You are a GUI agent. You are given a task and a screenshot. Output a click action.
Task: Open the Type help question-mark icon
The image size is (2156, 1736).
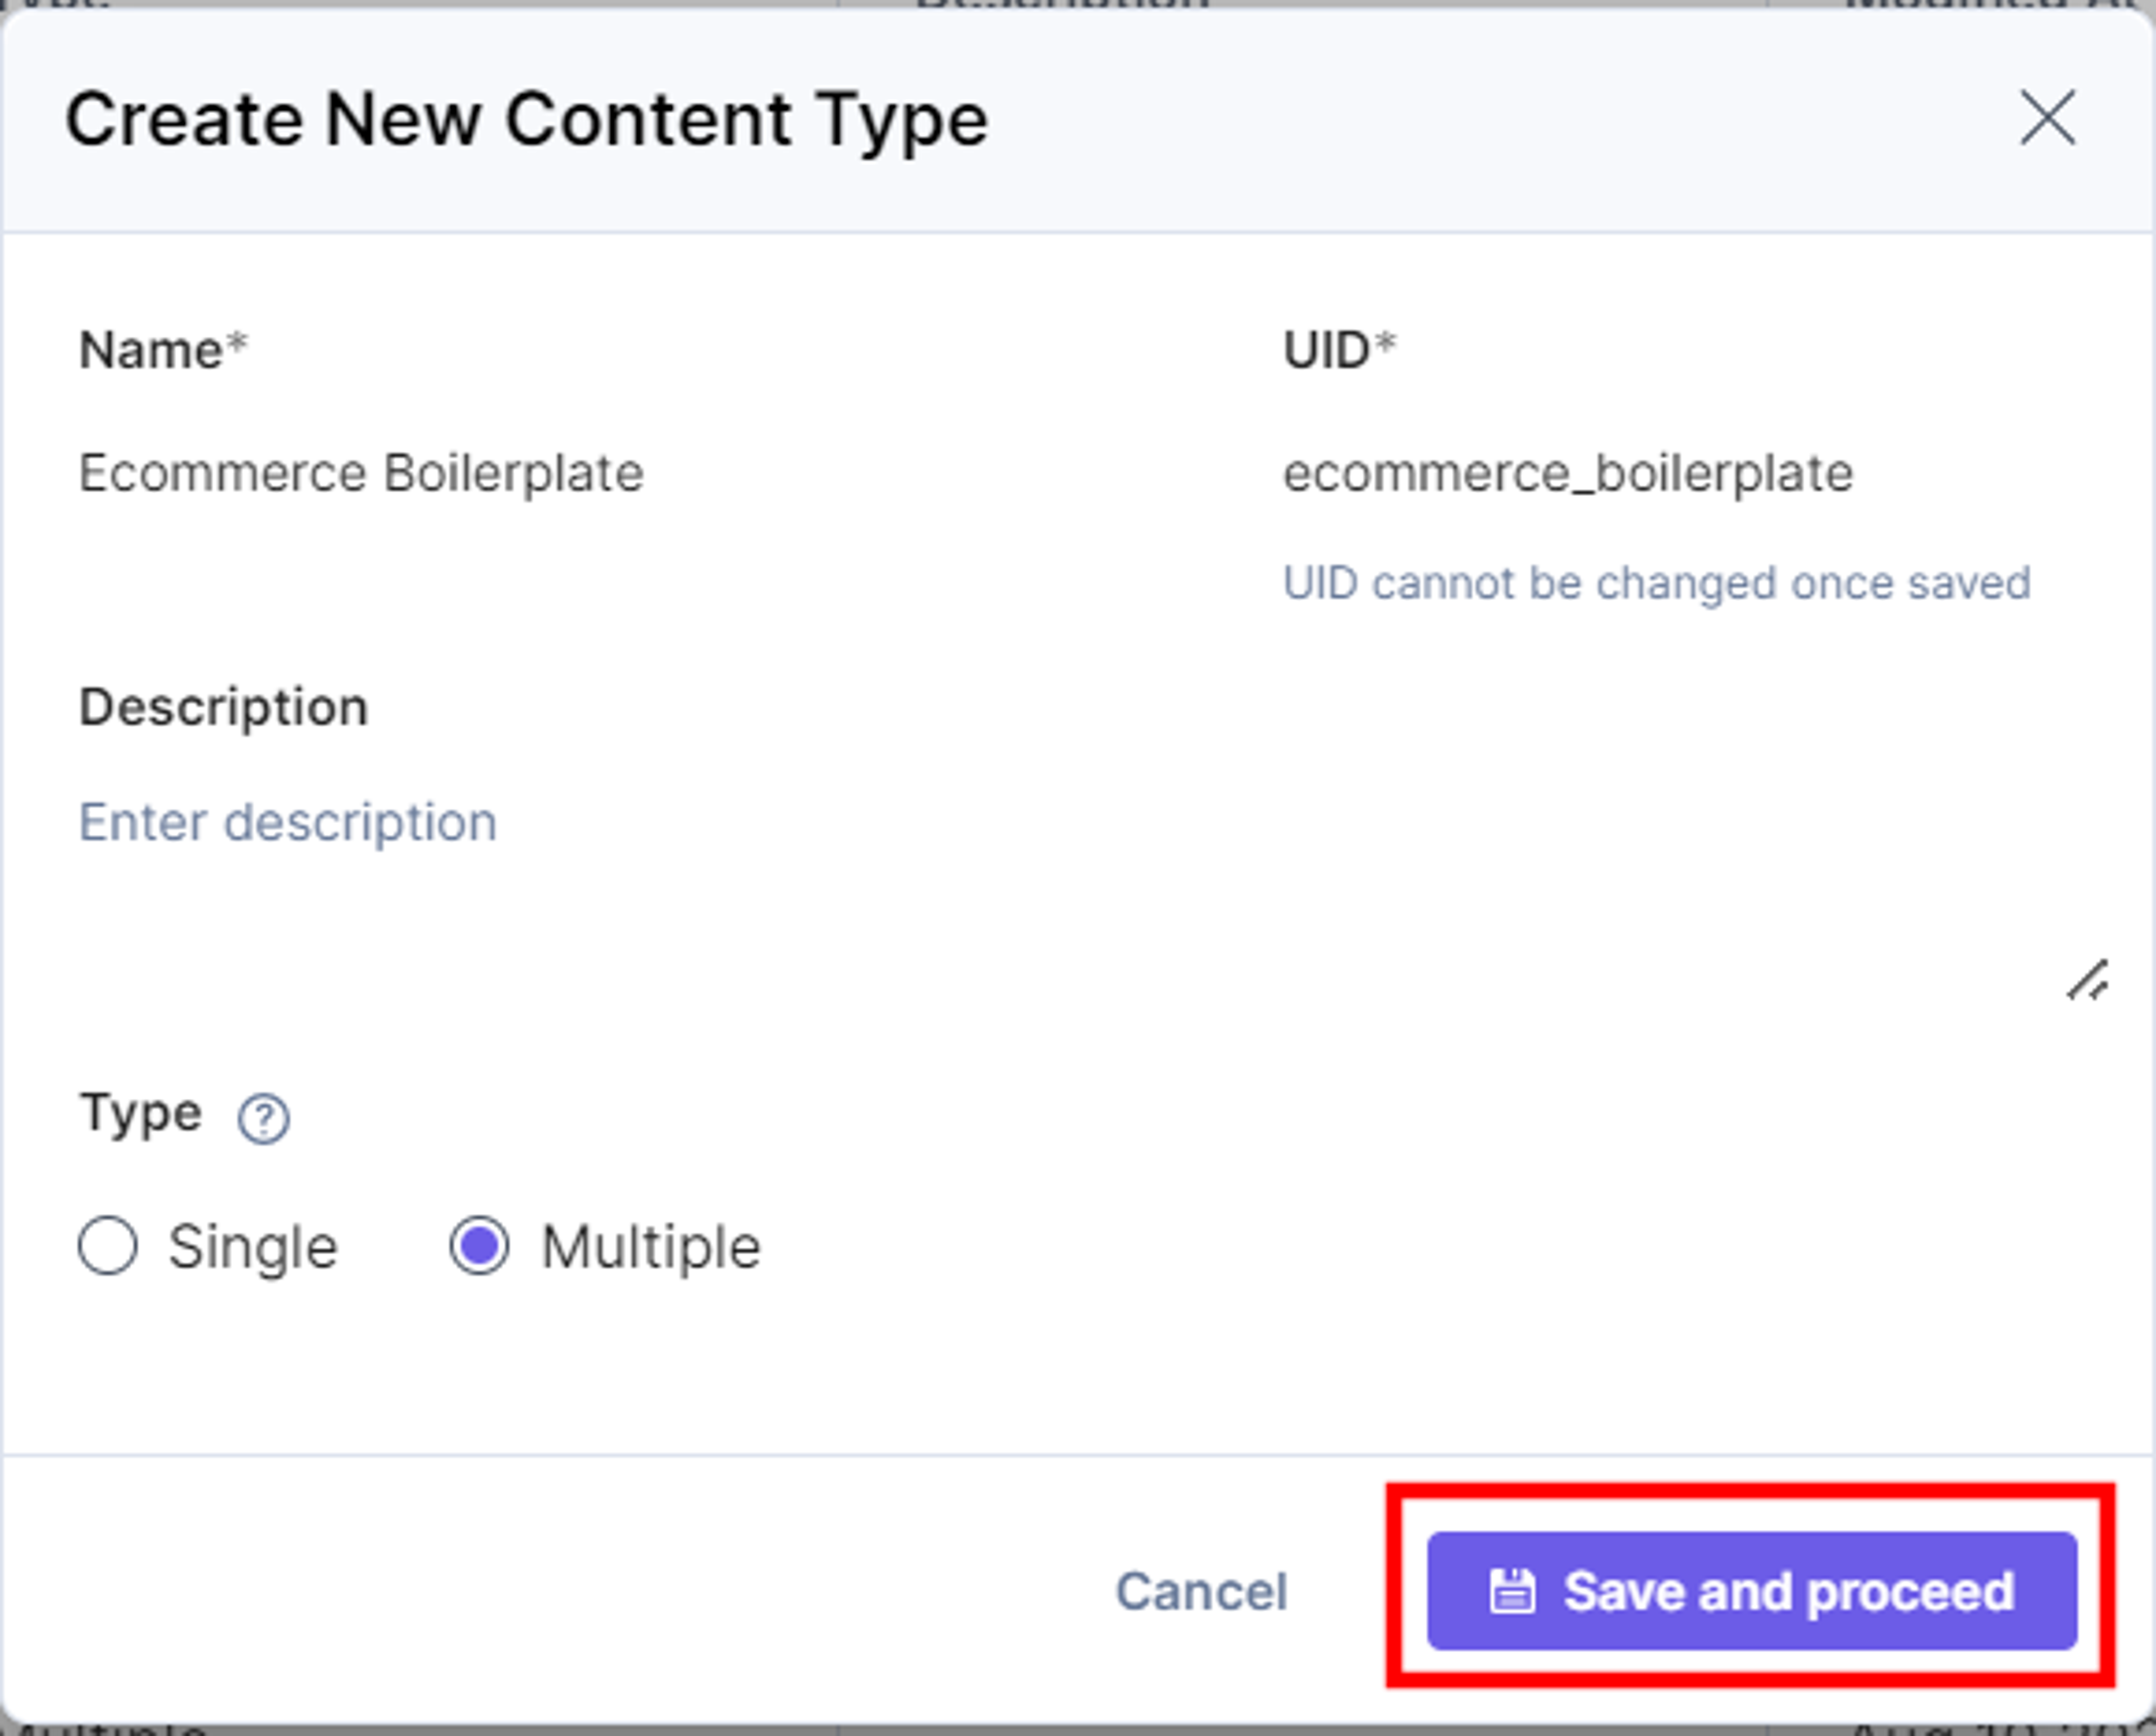[264, 1119]
